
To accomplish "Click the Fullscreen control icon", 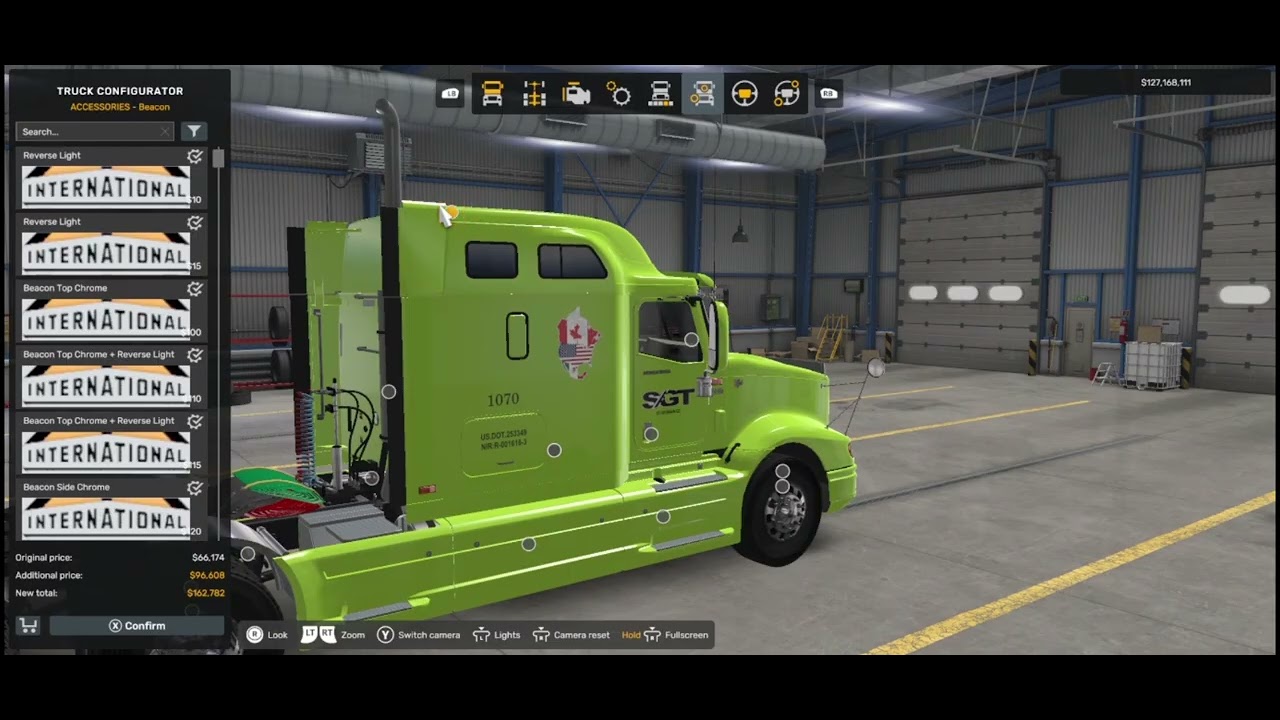I will (x=652, y=635).
